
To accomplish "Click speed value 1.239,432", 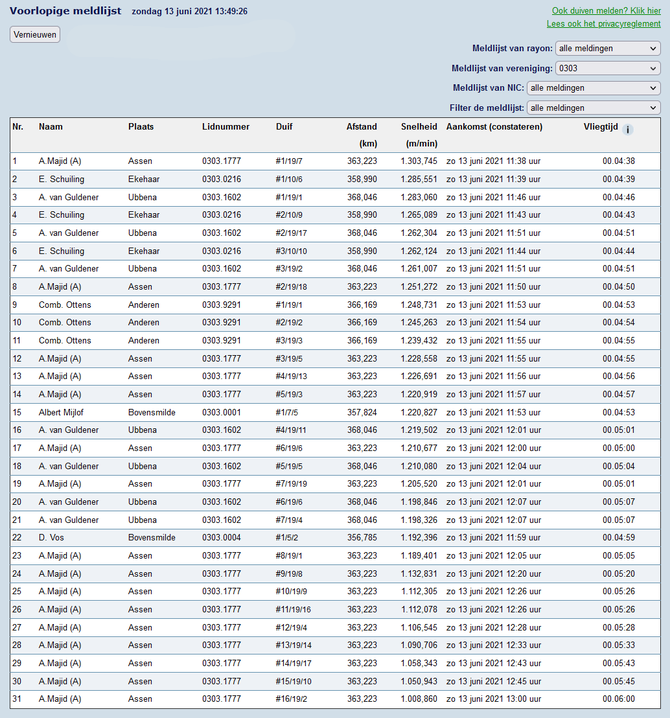I will pos(419,341).
